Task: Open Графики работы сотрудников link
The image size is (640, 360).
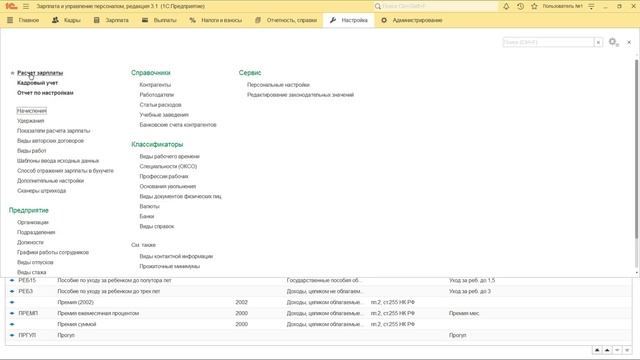Action: [x=53, y=252]
